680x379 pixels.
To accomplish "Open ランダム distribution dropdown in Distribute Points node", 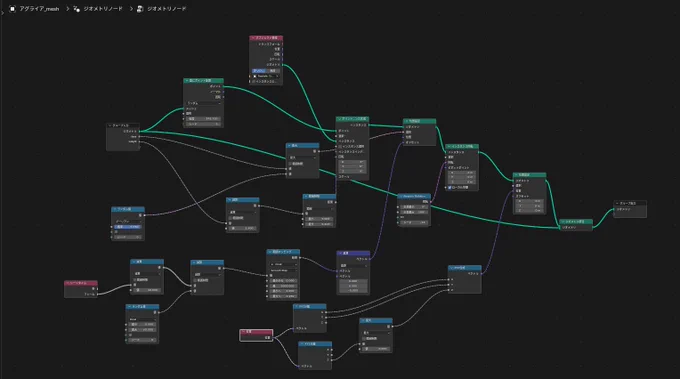I will 203,103.
